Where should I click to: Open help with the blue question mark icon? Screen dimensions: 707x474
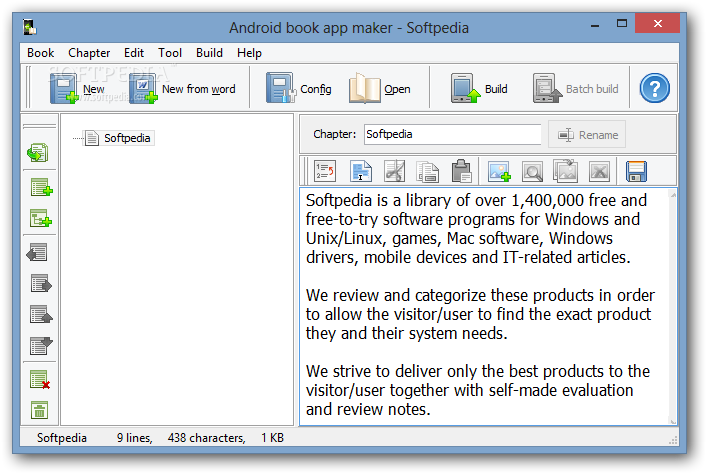[654, 88]
